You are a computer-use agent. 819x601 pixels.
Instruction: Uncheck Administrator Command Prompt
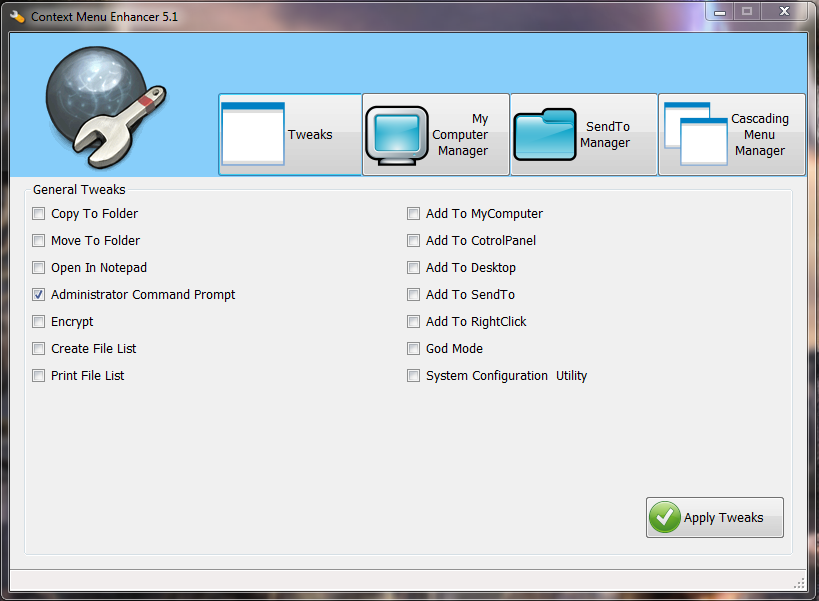click(39, 294)
